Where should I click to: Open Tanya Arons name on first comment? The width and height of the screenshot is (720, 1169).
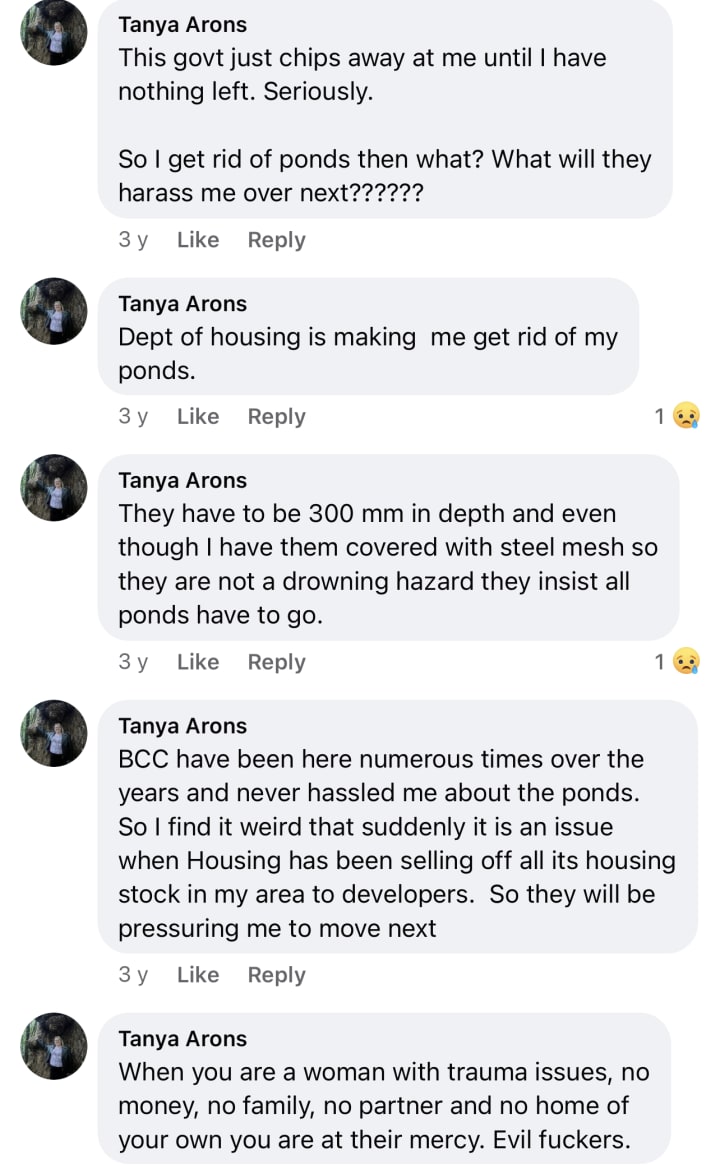tap(182, 24)
